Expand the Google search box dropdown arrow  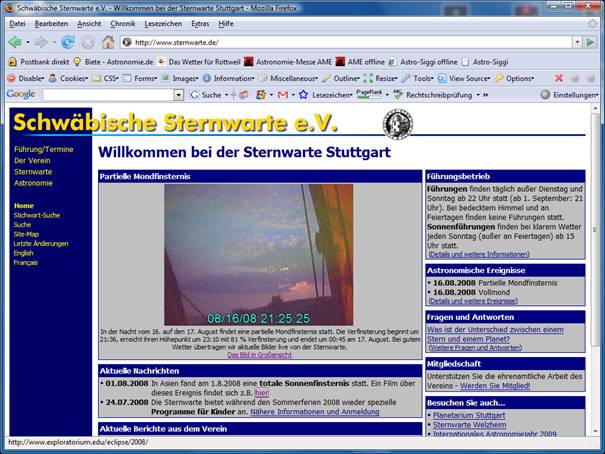point(178,95)
